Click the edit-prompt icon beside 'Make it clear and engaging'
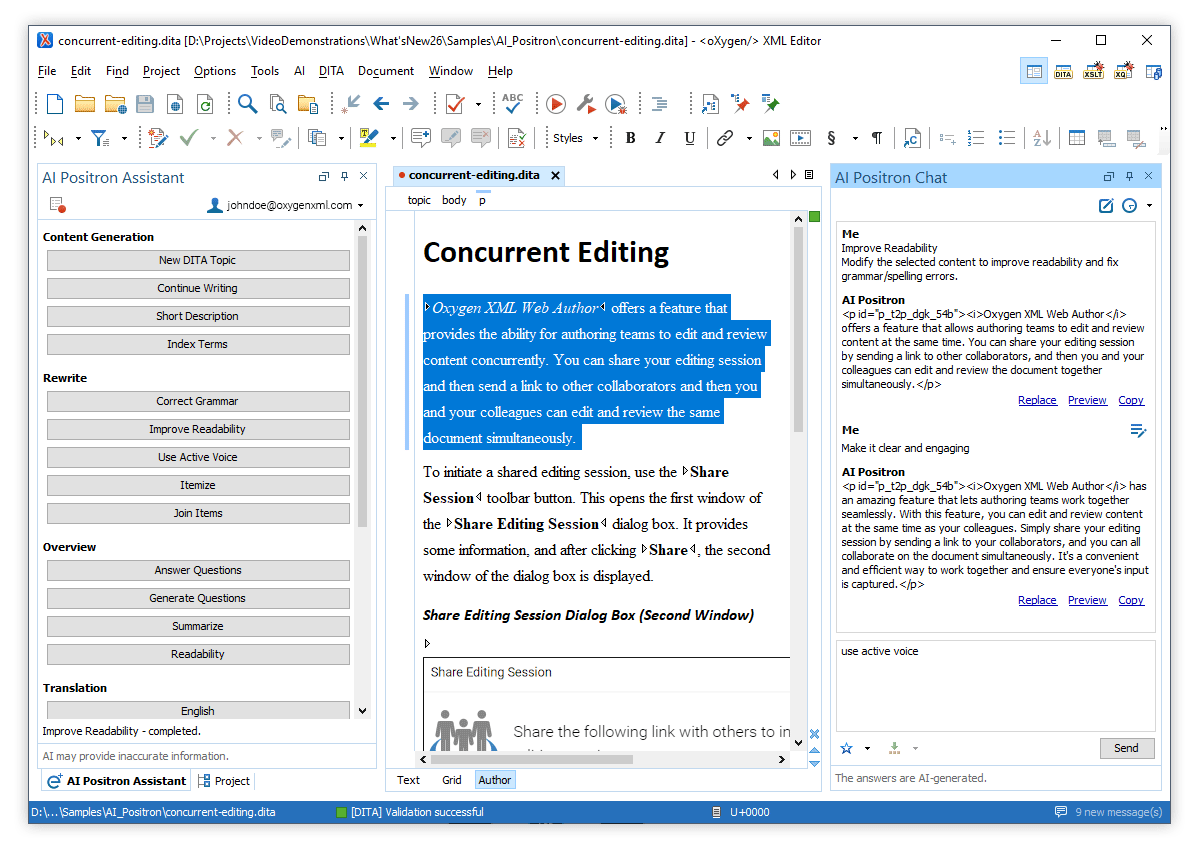 coord(1138,430)
